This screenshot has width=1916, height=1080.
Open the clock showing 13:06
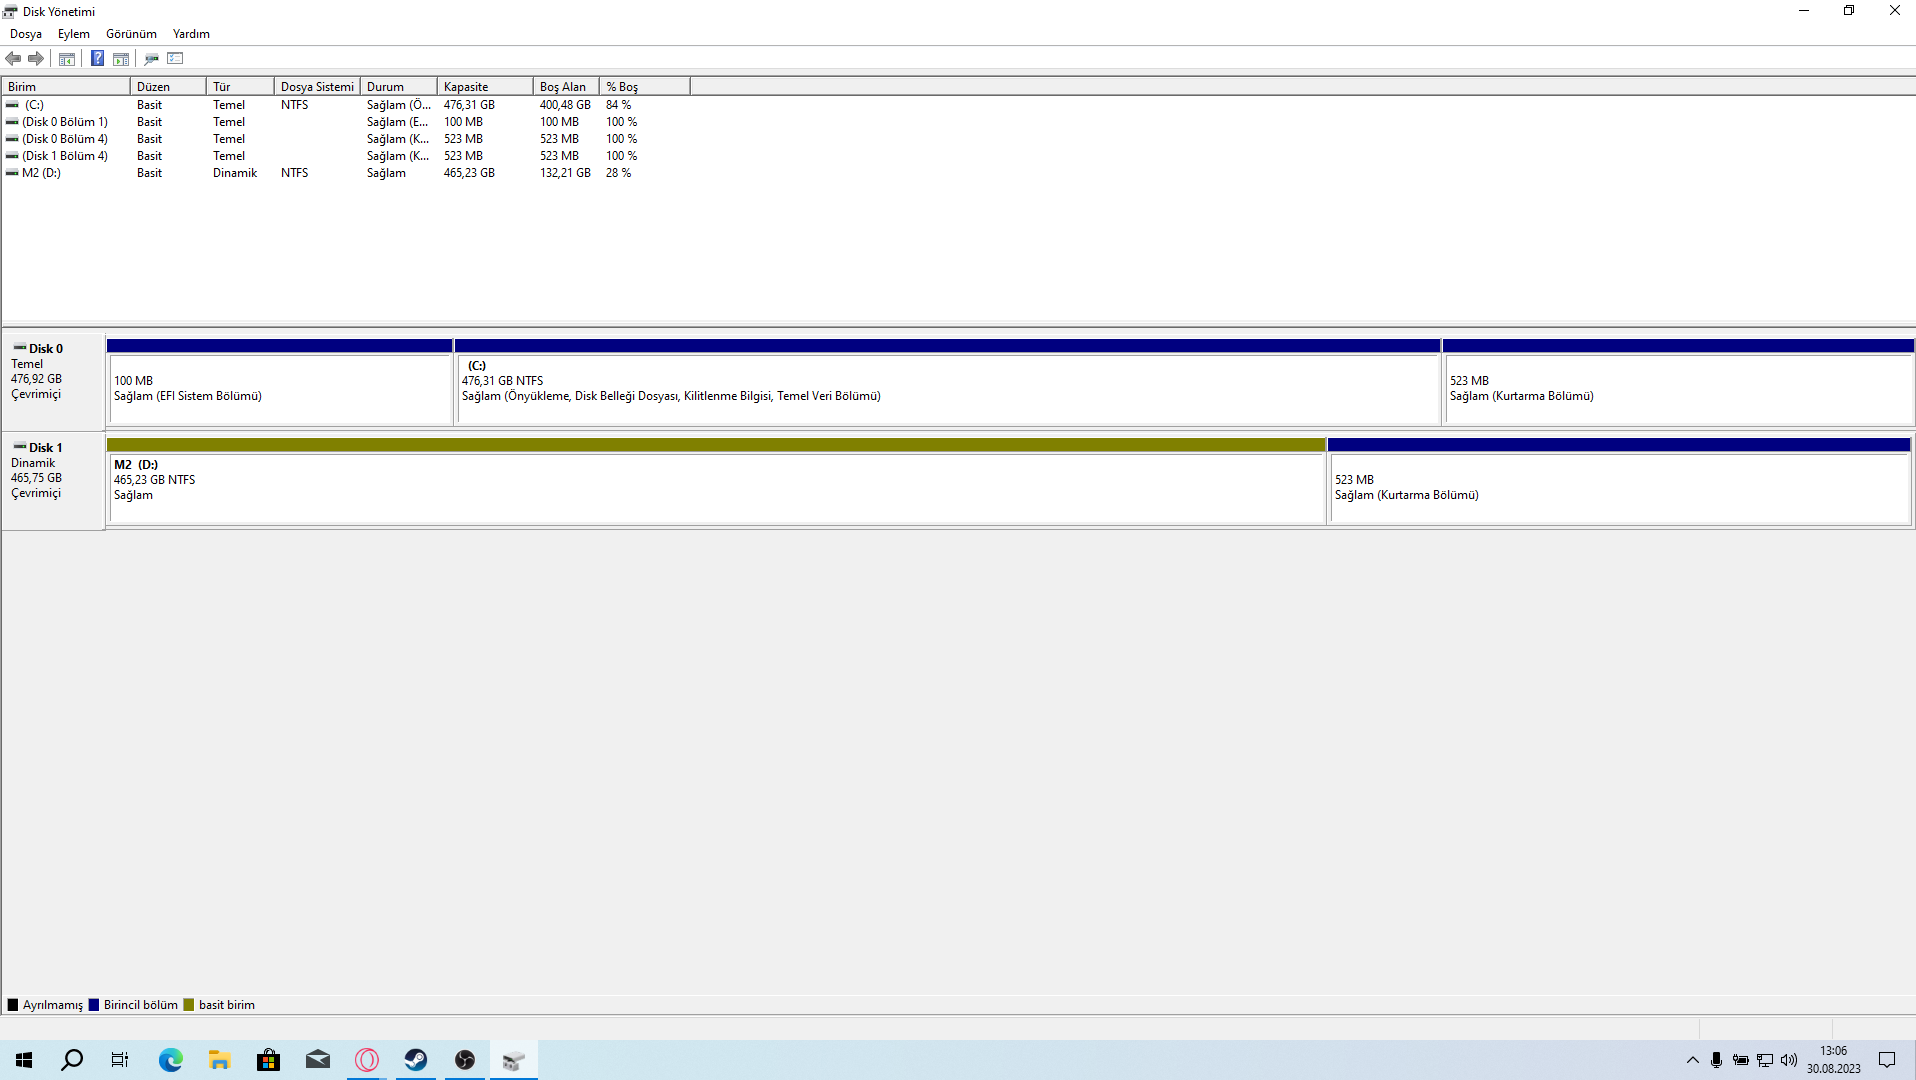click(x=1834, y=1060)
